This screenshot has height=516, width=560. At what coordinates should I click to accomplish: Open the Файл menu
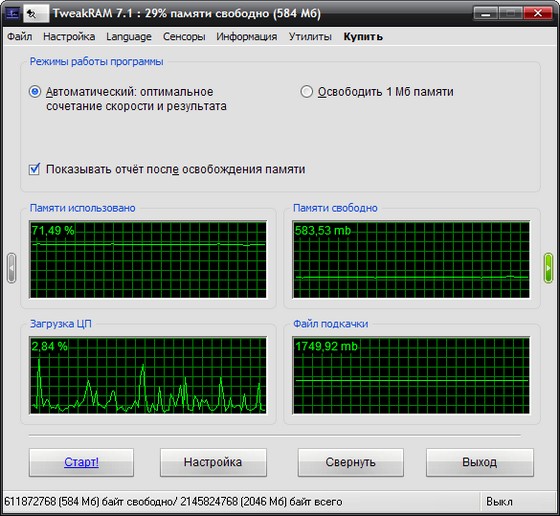(x=20, y=36)
